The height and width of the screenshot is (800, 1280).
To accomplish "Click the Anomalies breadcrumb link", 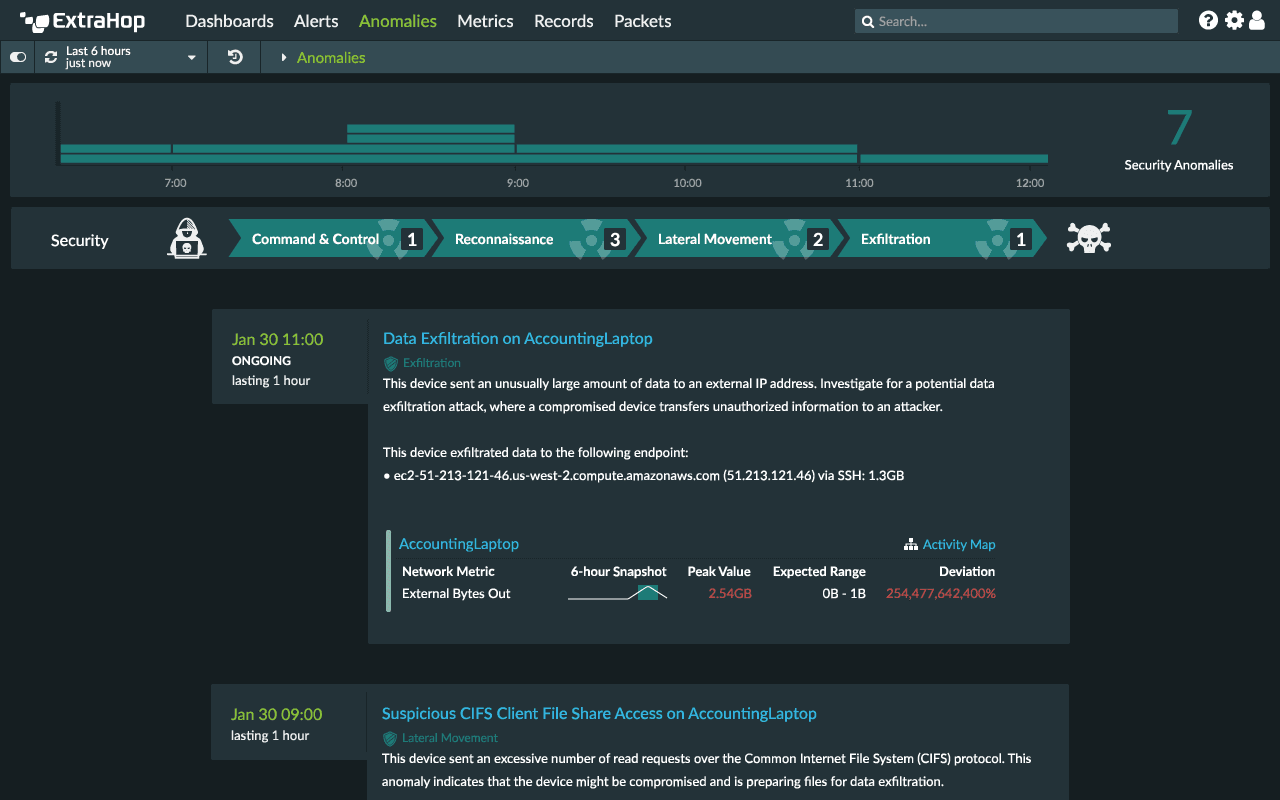I will (x=331, y=58).
